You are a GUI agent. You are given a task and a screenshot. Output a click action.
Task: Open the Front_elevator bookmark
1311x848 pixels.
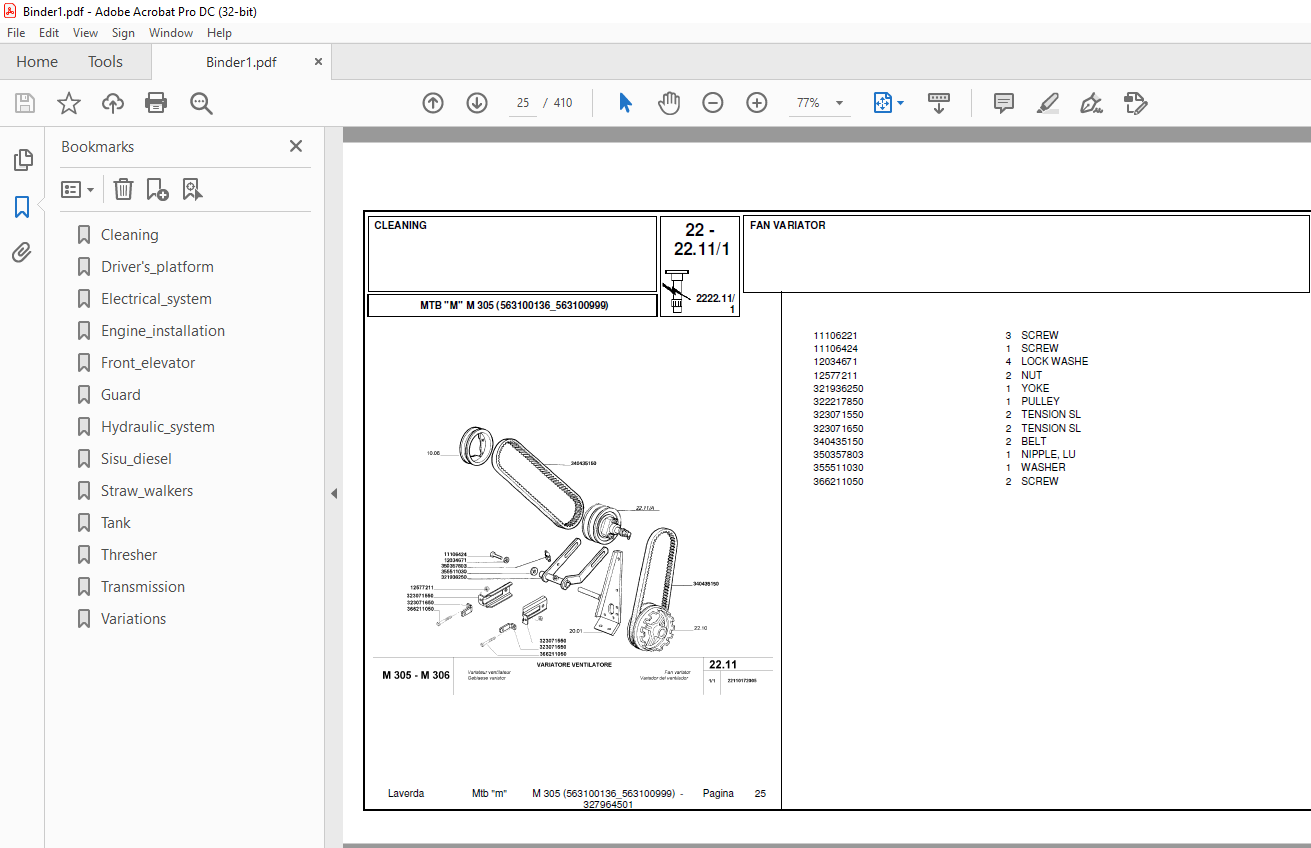click(148, 363)
